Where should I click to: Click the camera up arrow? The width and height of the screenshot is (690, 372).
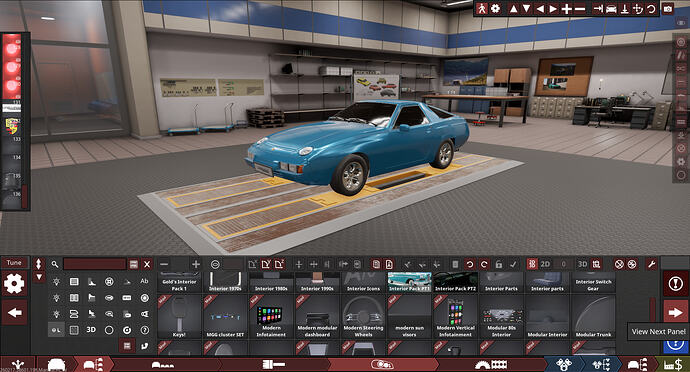(513, 8)
